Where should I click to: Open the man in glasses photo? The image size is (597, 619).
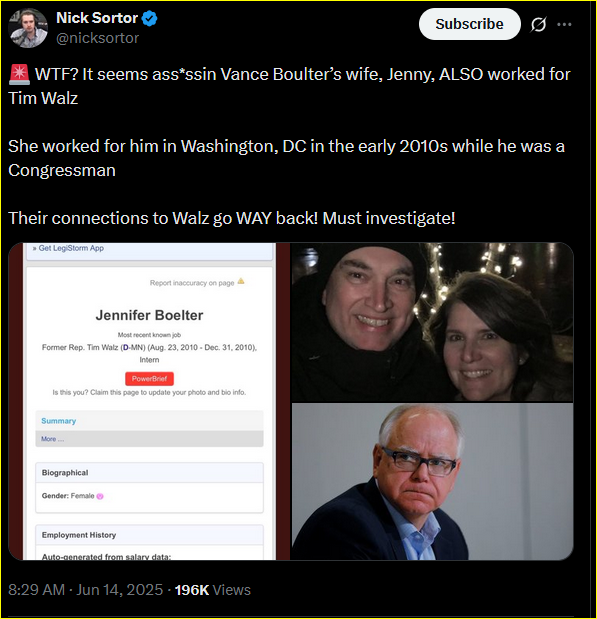pyautogui.click(x=432, y=482)
